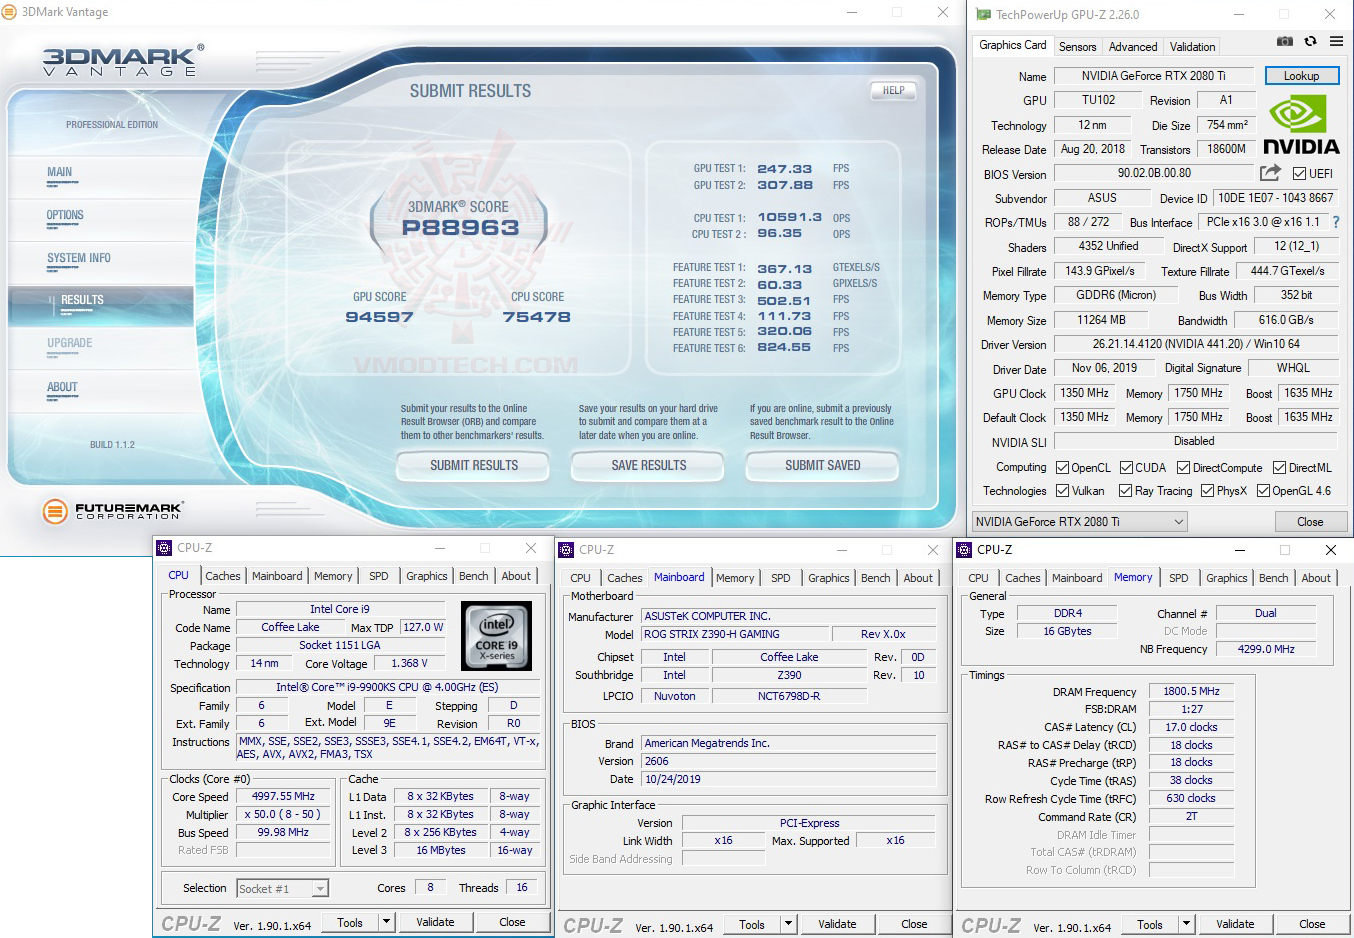Click the 3DMark Vantage title icon
The image size is (1354, 938).
pos(10,12)
